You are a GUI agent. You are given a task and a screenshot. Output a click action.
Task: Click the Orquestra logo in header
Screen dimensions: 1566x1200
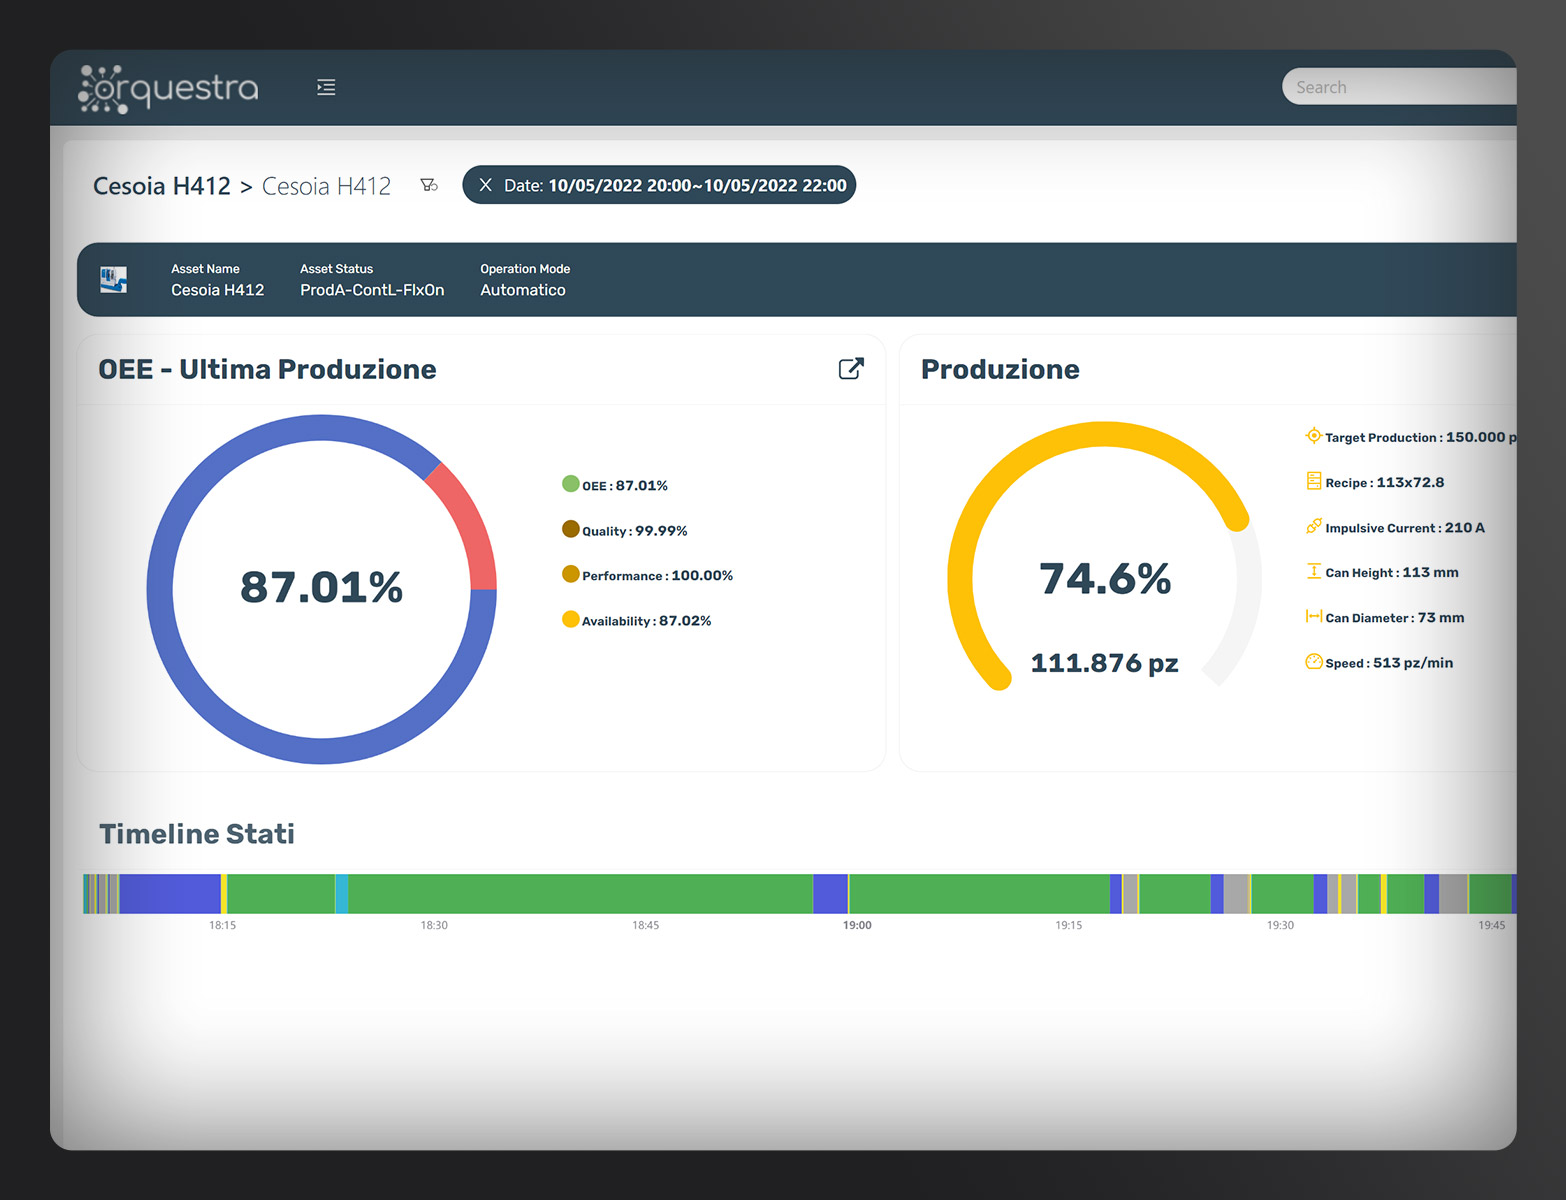[168, 88]
